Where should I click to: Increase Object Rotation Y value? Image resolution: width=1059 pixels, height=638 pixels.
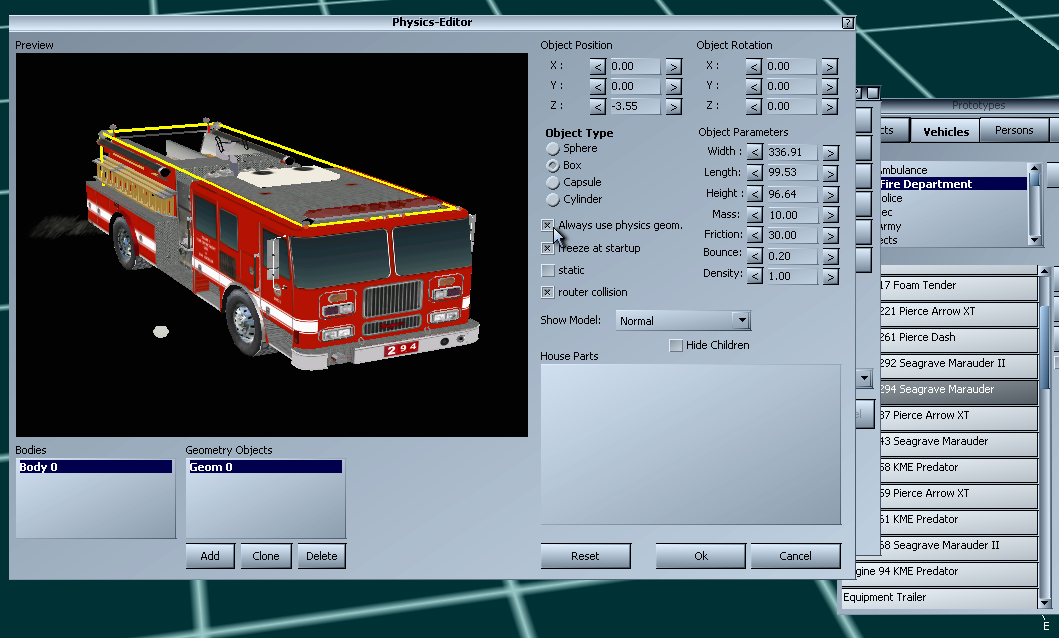pyautogui.click(x=829, y=86)
